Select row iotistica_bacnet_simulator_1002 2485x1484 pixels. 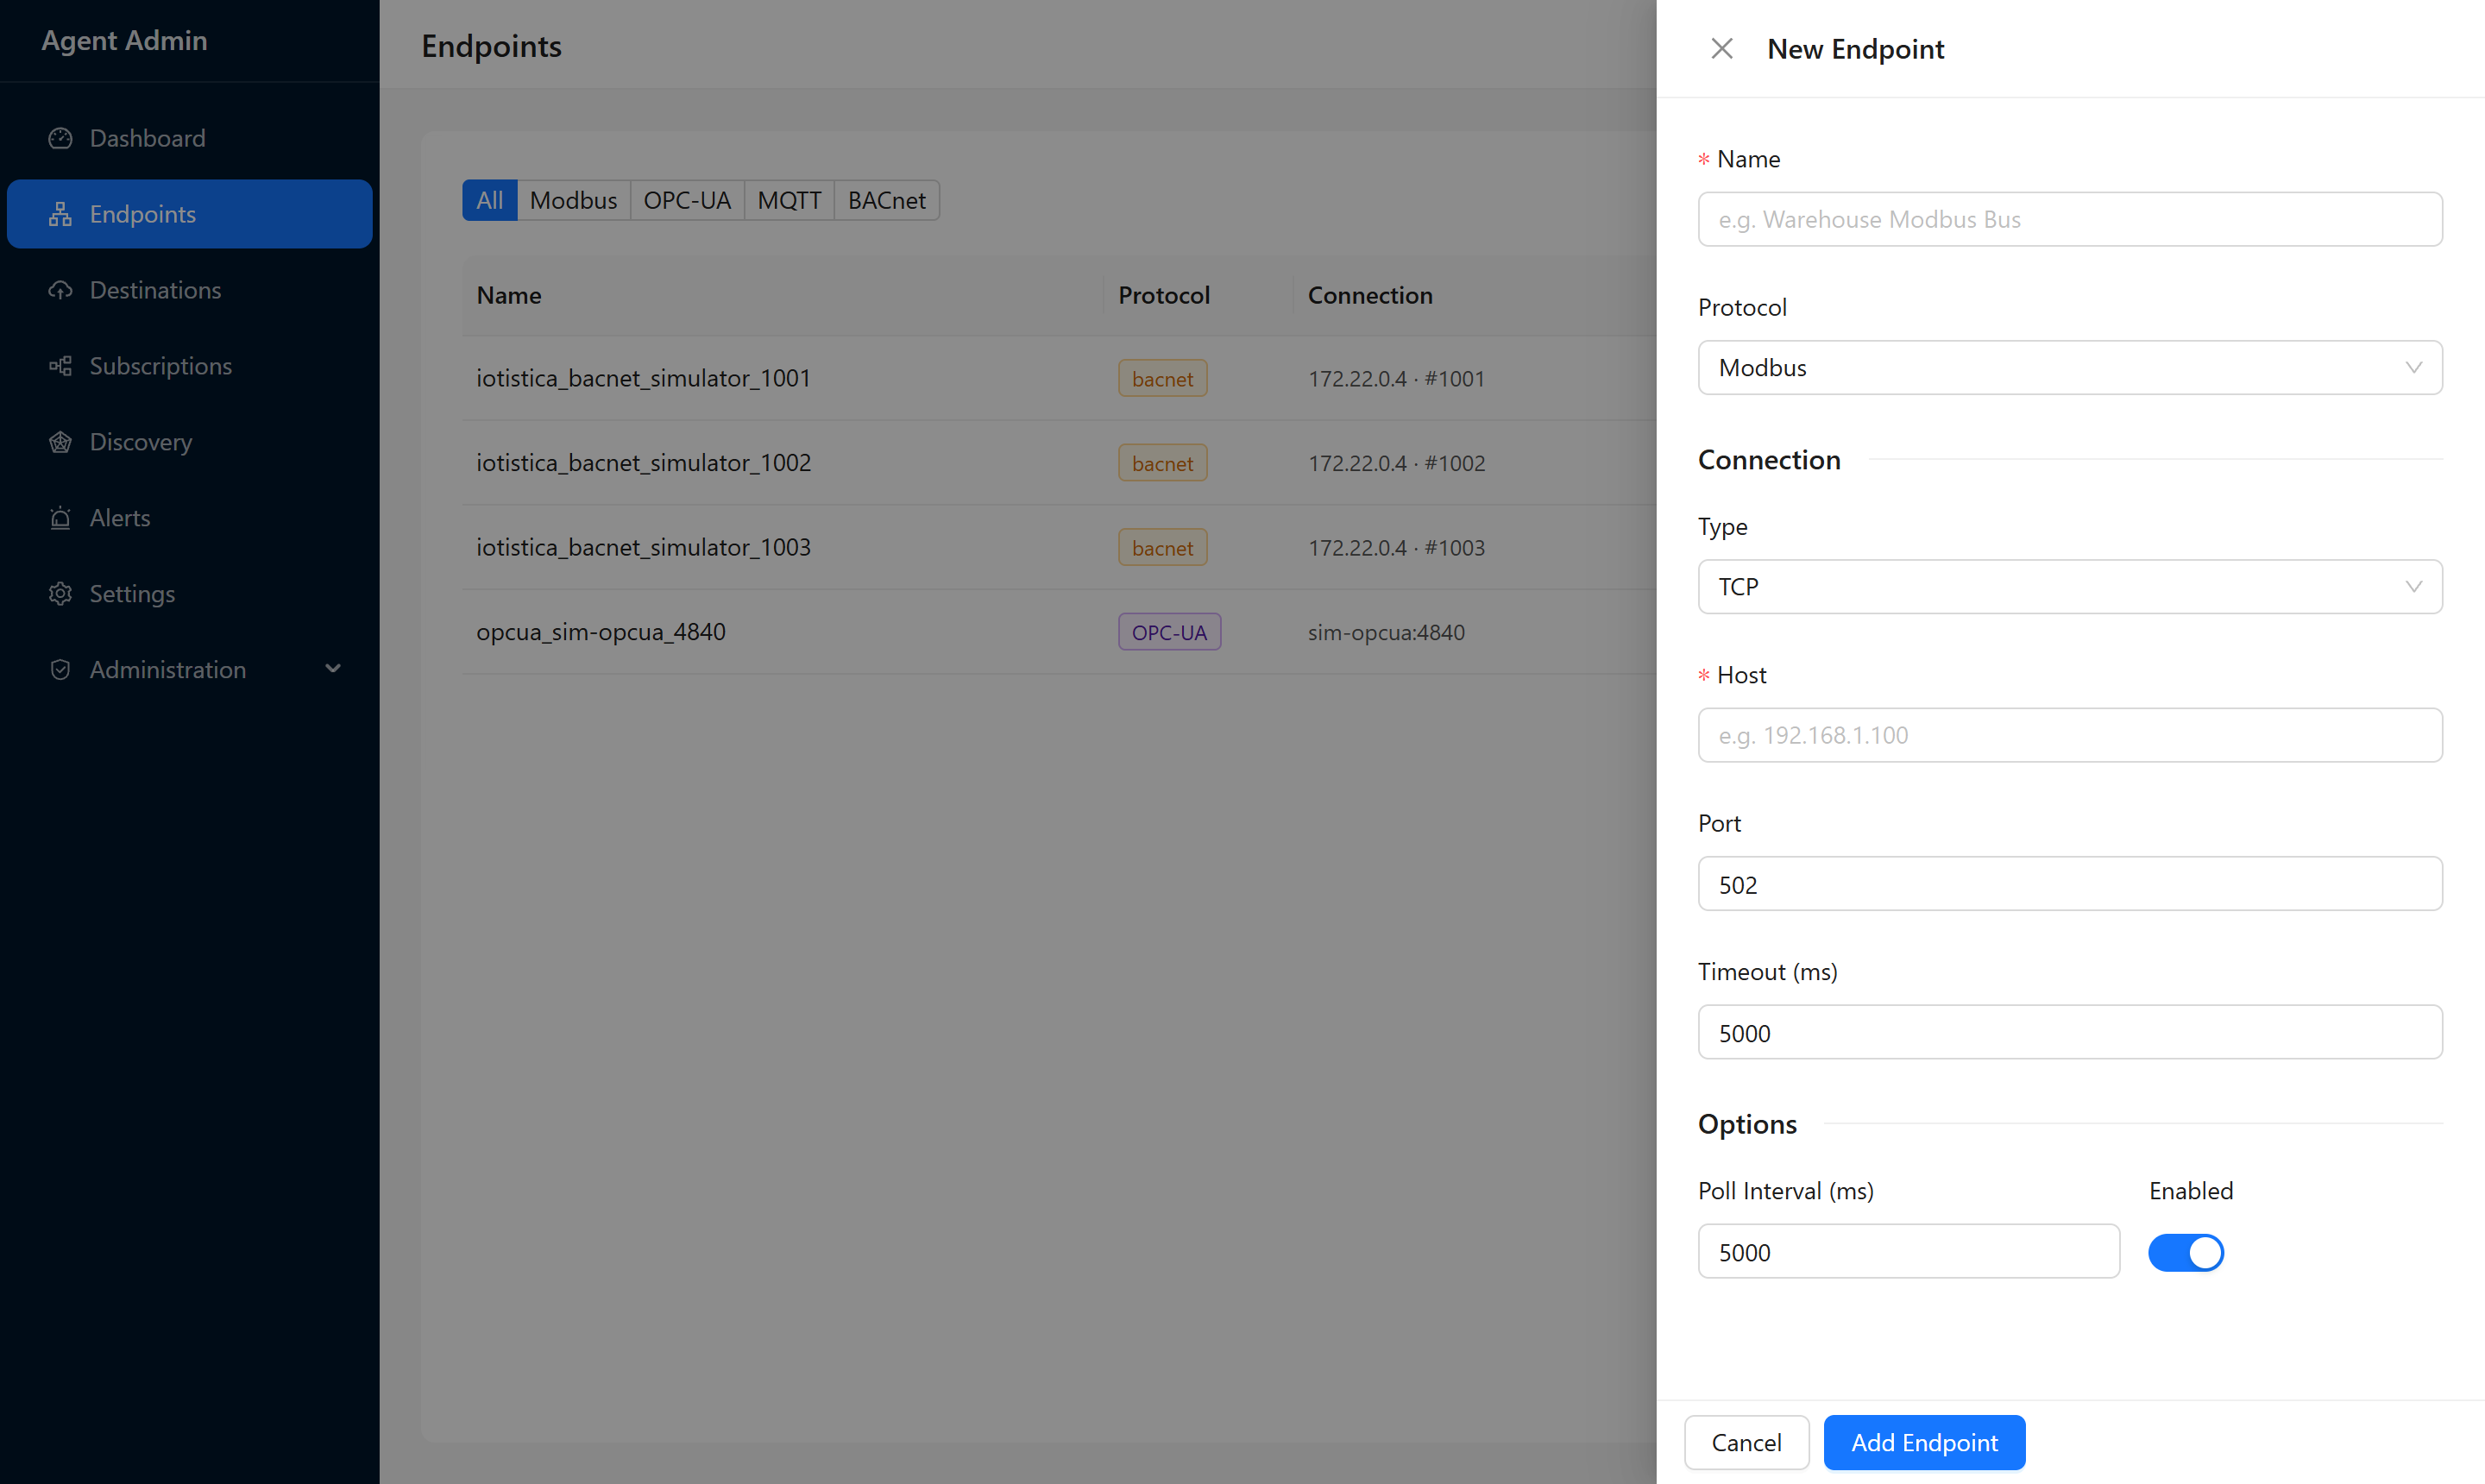click(x=1059, y=463)
